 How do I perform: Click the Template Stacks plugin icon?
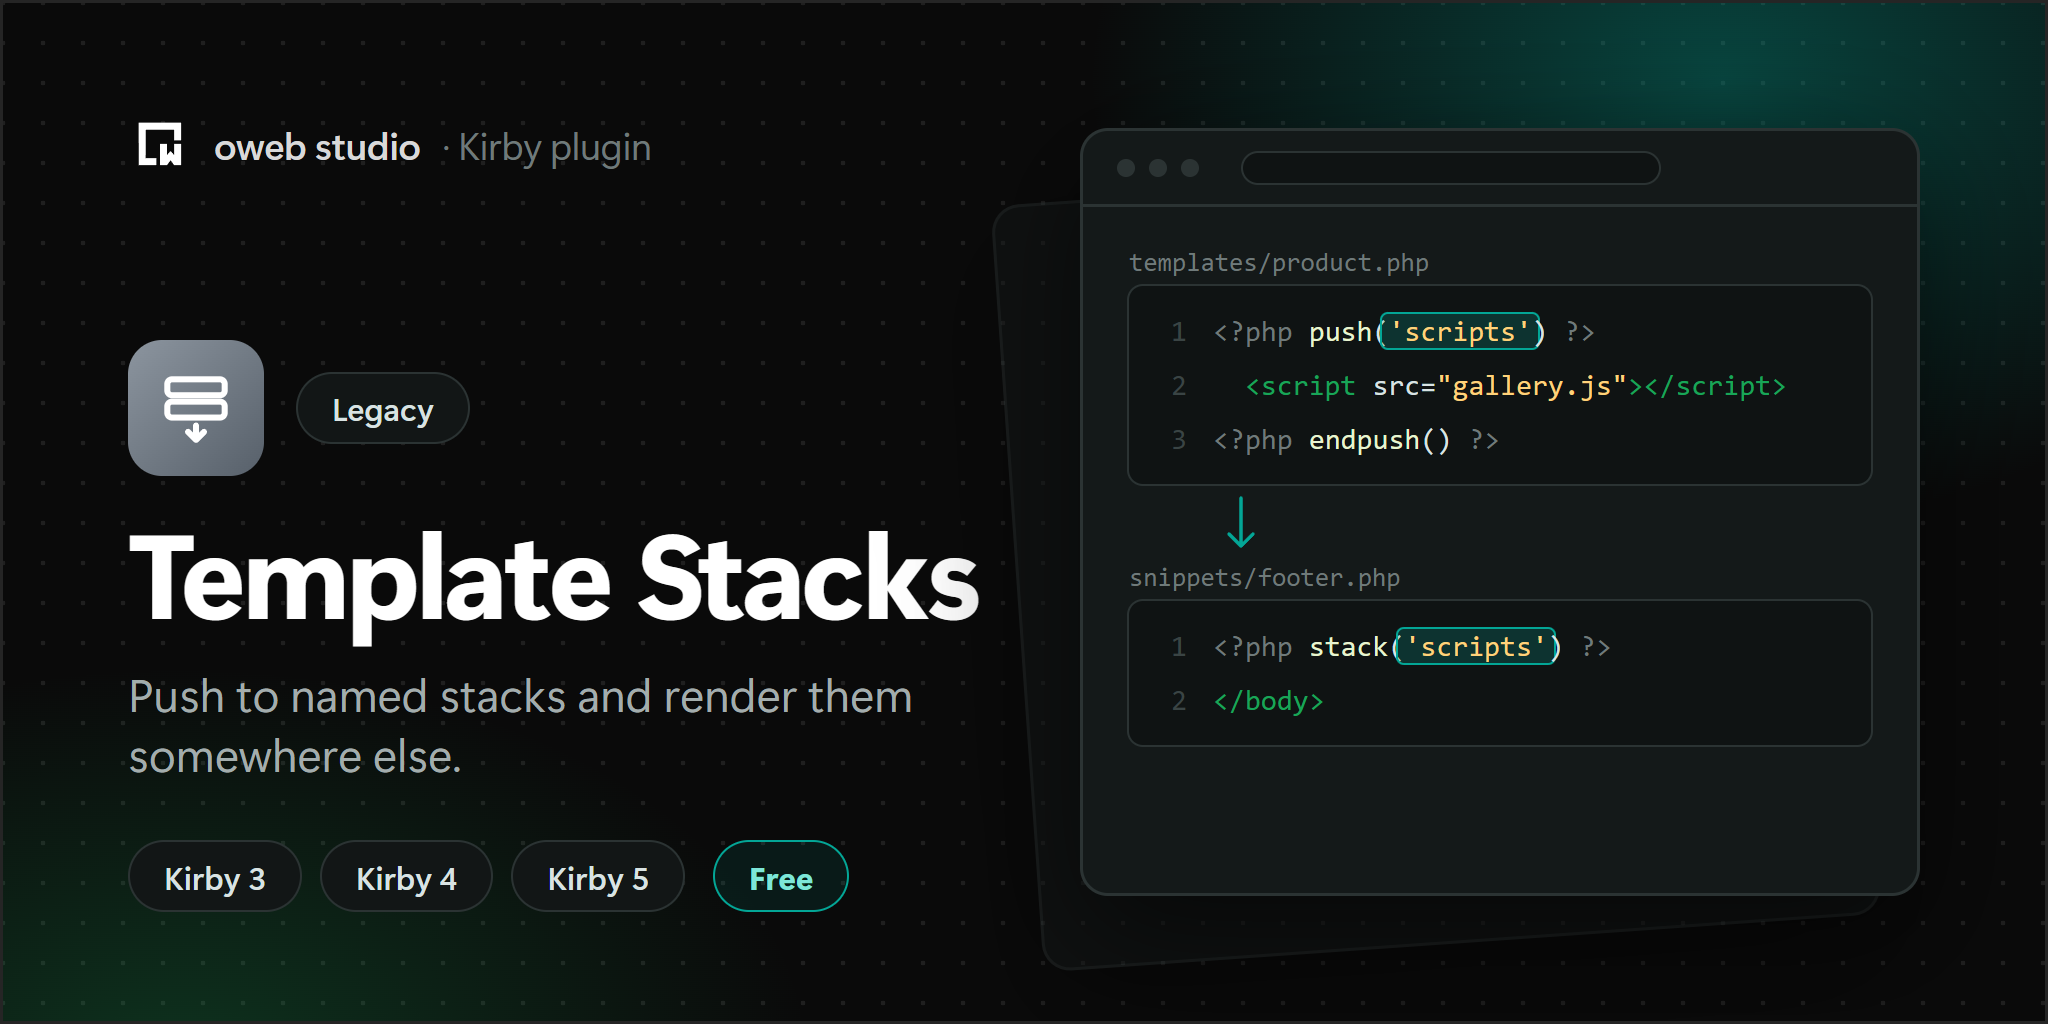(196, 408)
